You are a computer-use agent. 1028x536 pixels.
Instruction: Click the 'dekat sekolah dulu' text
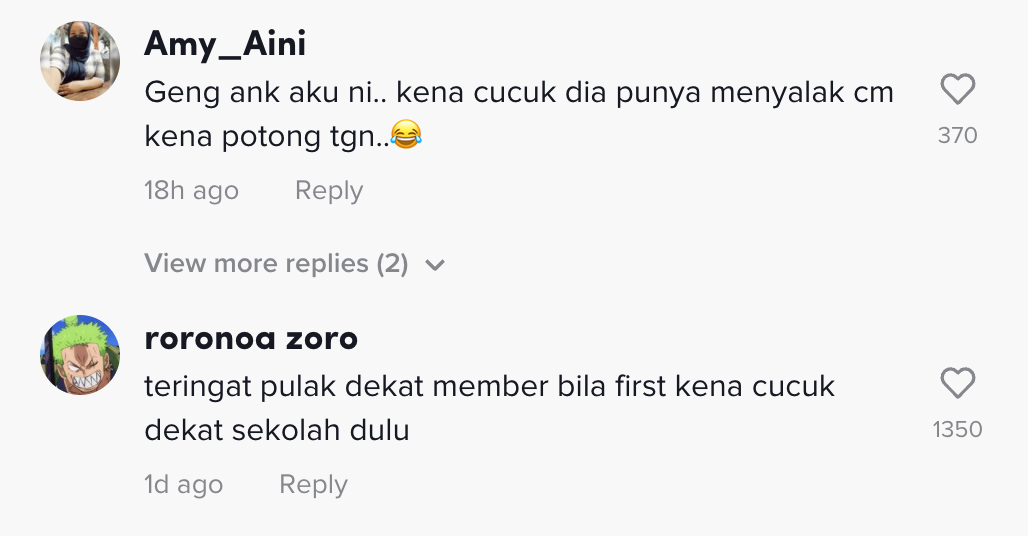click(277, 431)
